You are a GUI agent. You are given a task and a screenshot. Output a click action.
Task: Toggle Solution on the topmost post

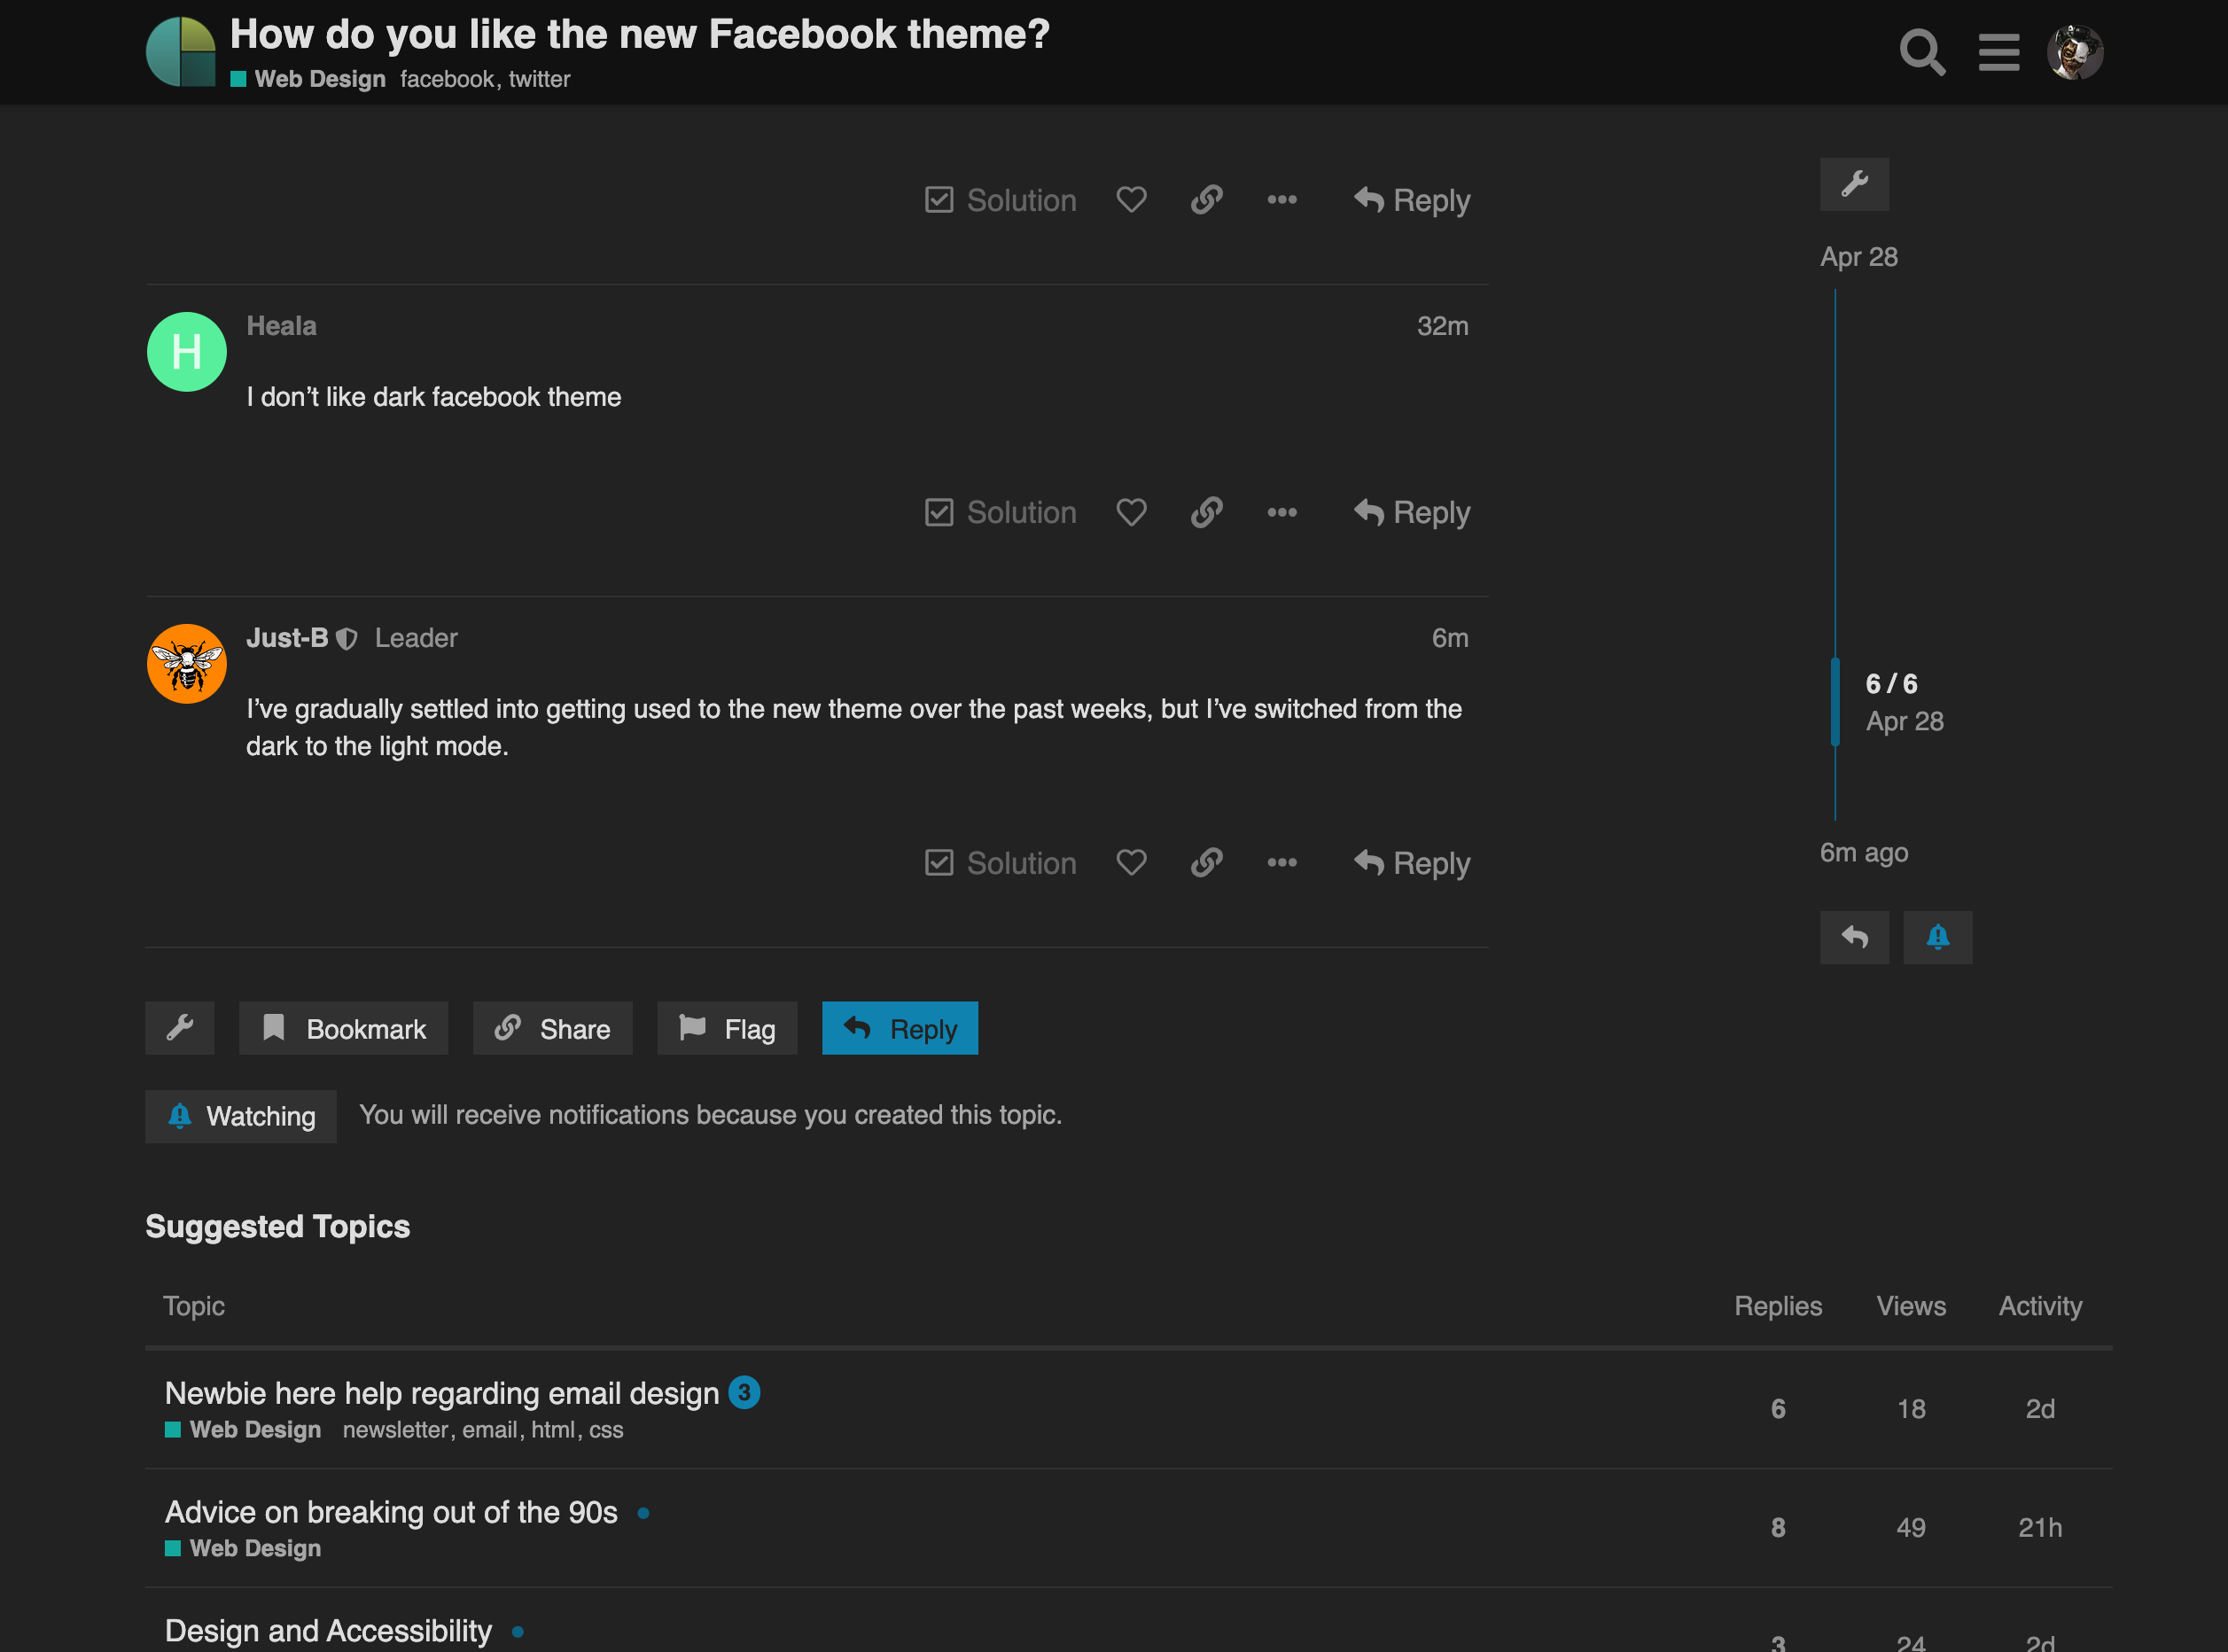click(x=1001, y=200)
